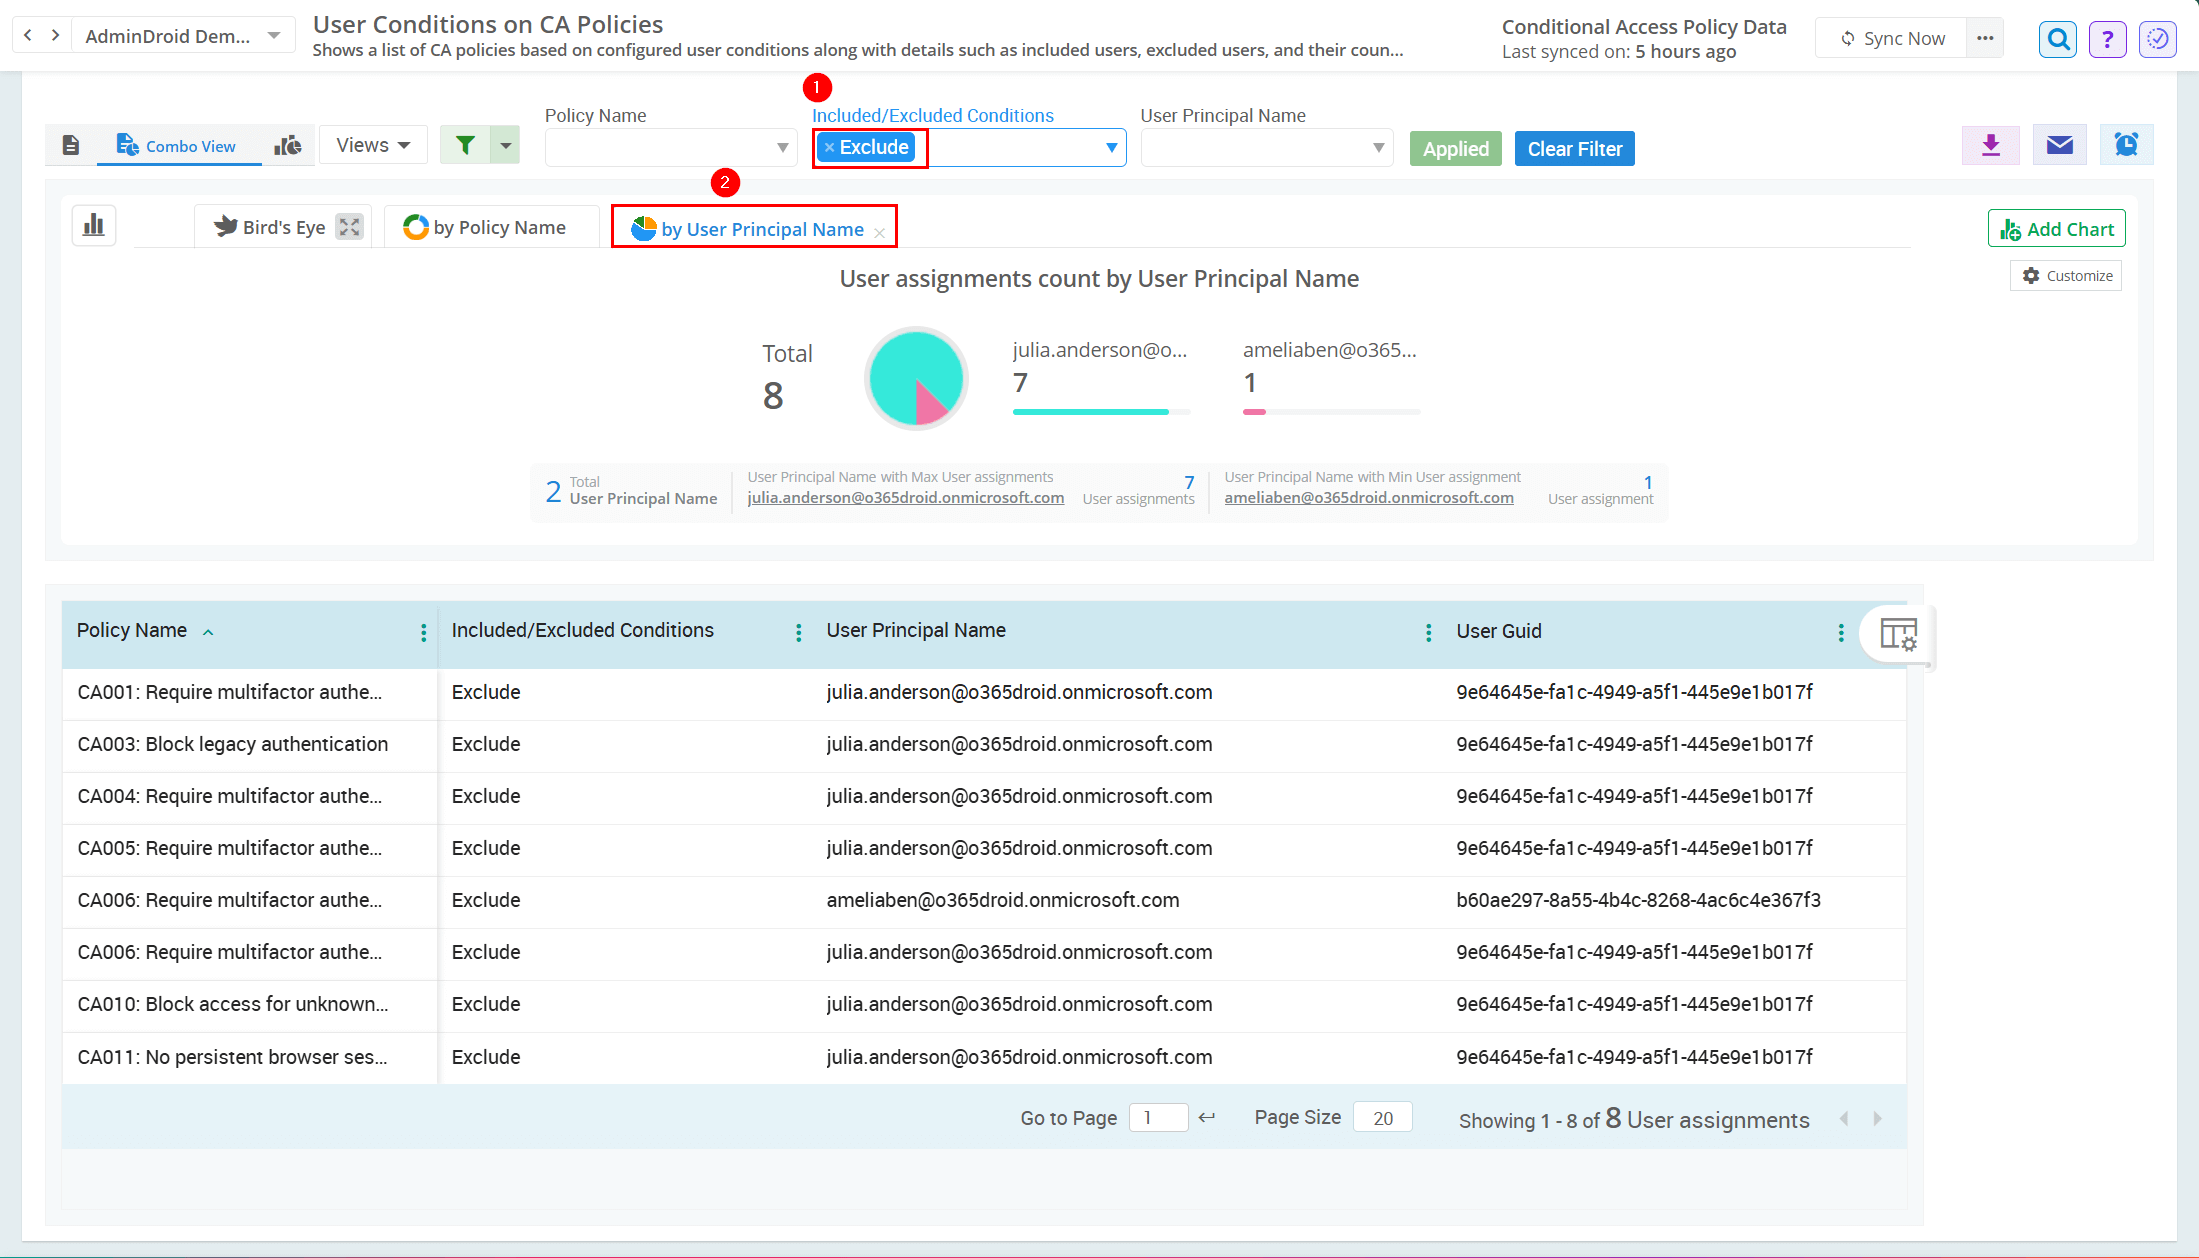This screenshot has width=2199, height=1258.
Task: Focus the Go to Page input
Action: coord(1158,1117)
